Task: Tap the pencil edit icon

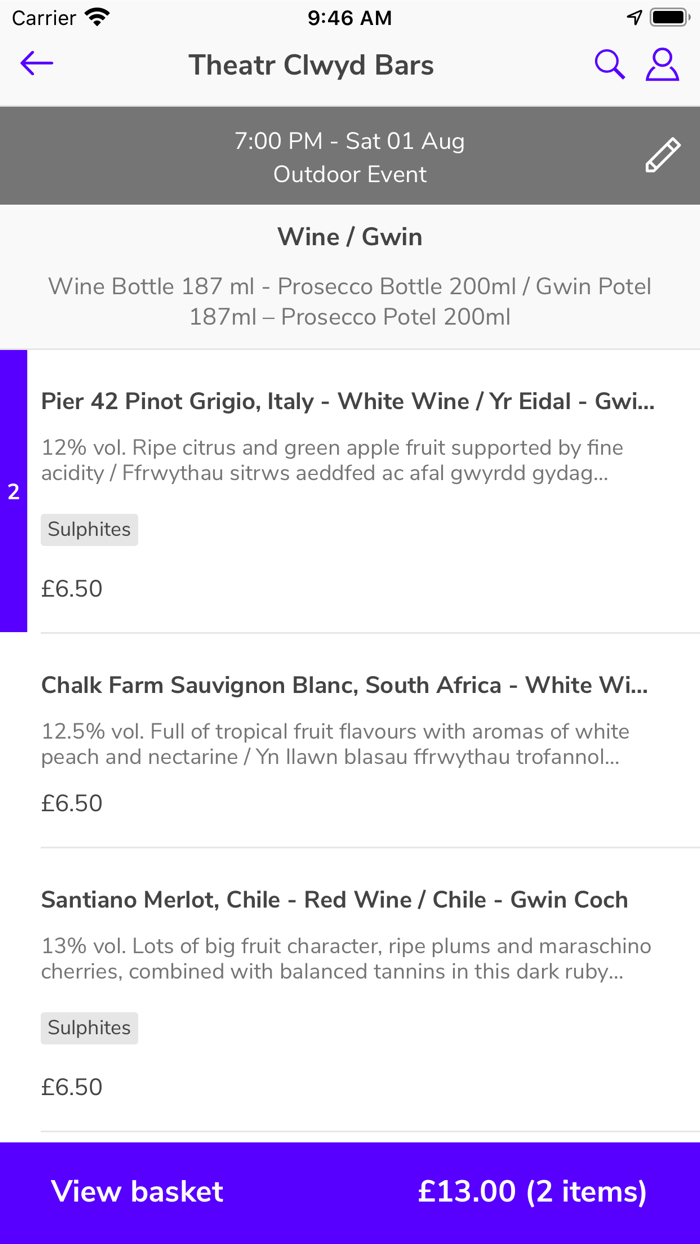Action: 662,156
